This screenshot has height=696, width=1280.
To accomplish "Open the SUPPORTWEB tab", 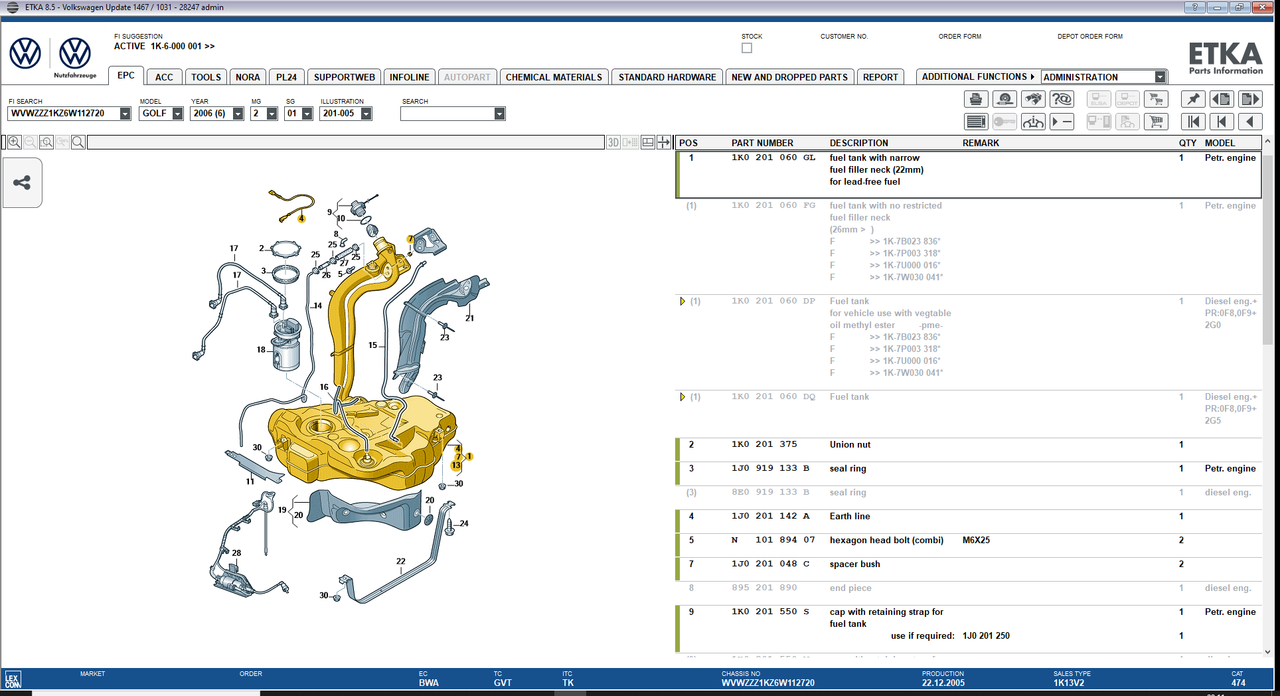I will click(x=344, y=77).
